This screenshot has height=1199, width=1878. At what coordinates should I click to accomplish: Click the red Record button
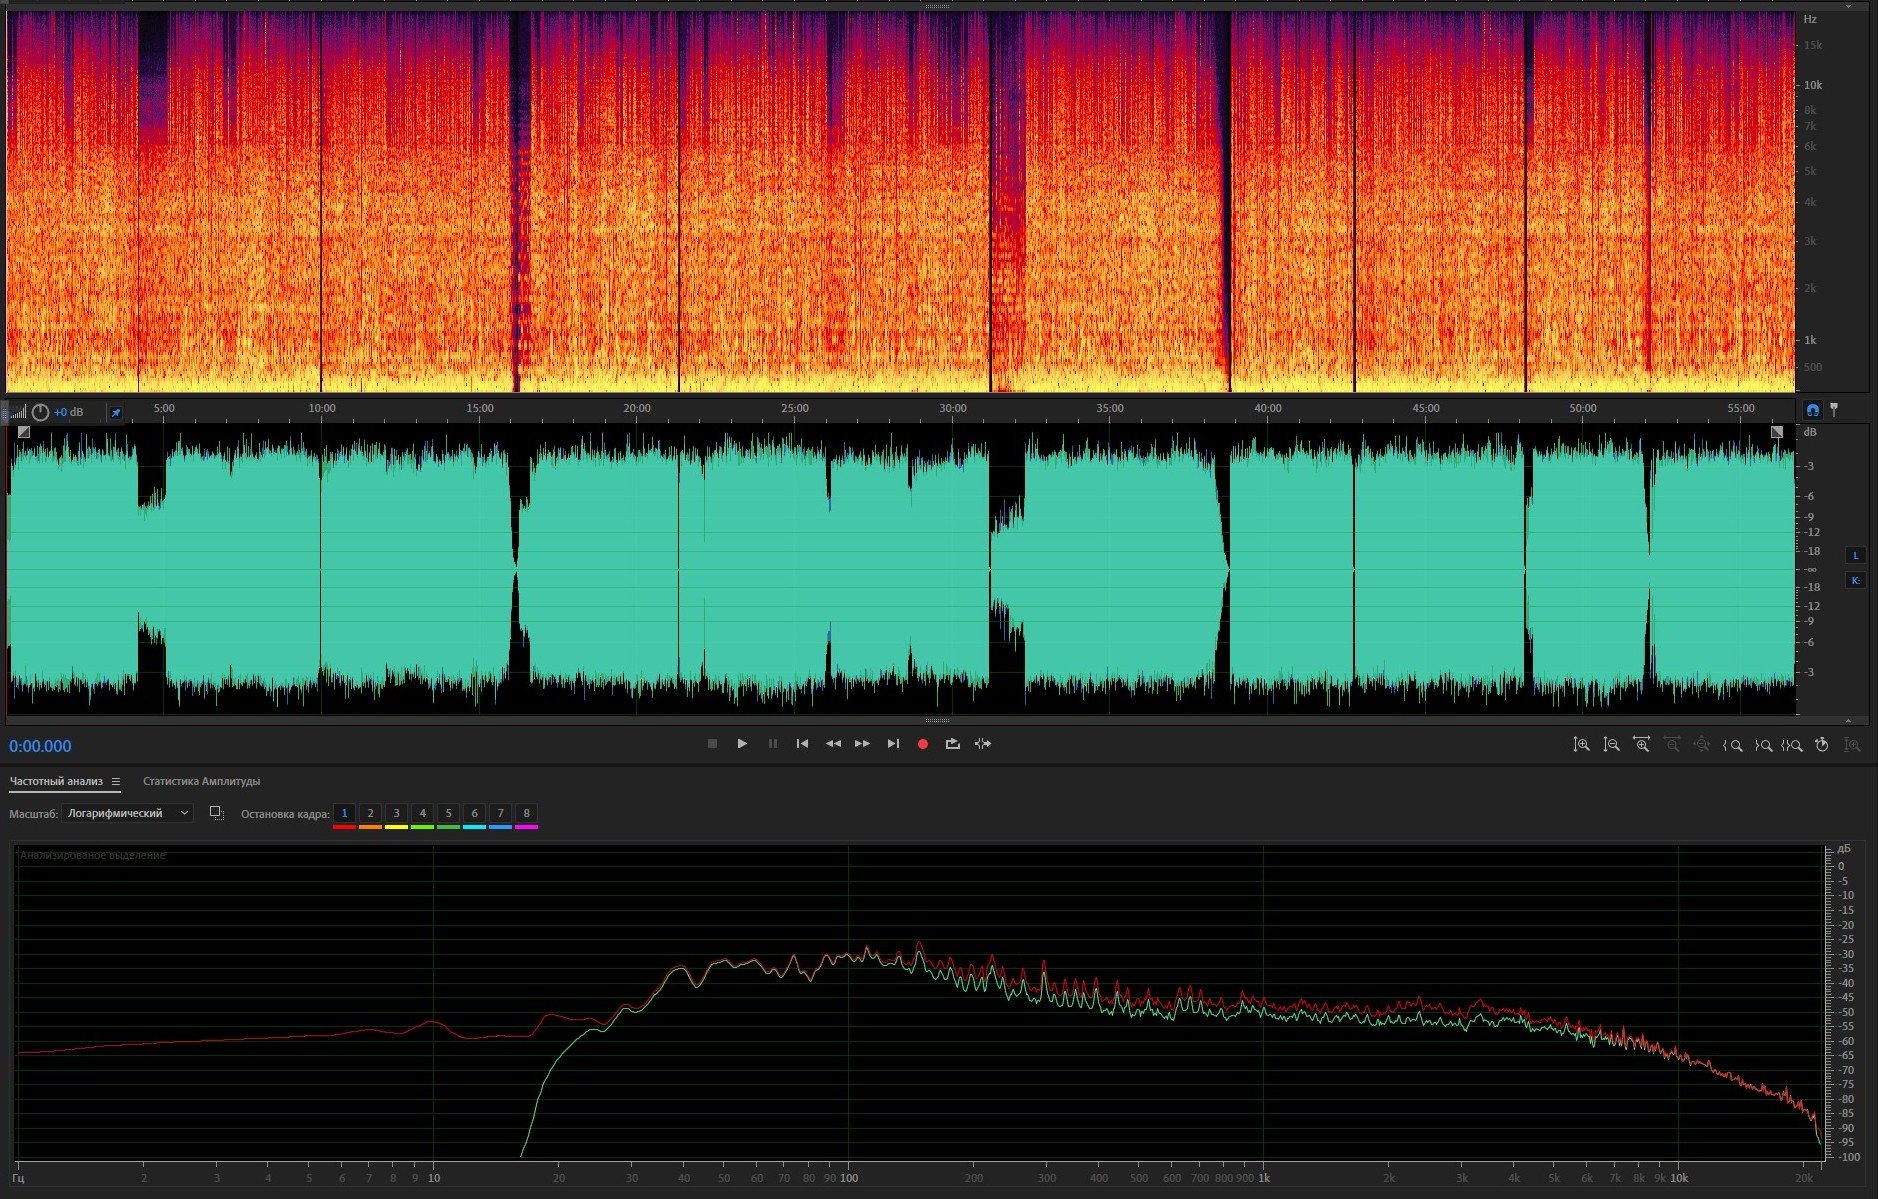(x=922, y=744)
